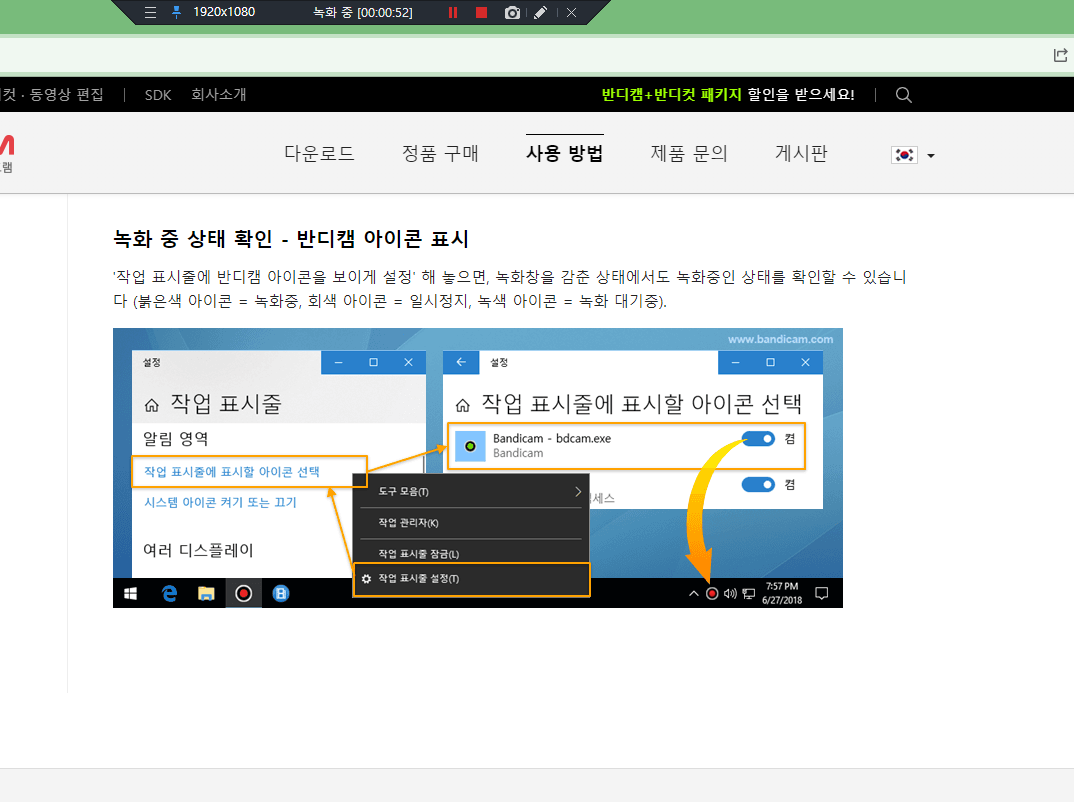Click the 1920x1080 resolution label

tap(224, 12)
